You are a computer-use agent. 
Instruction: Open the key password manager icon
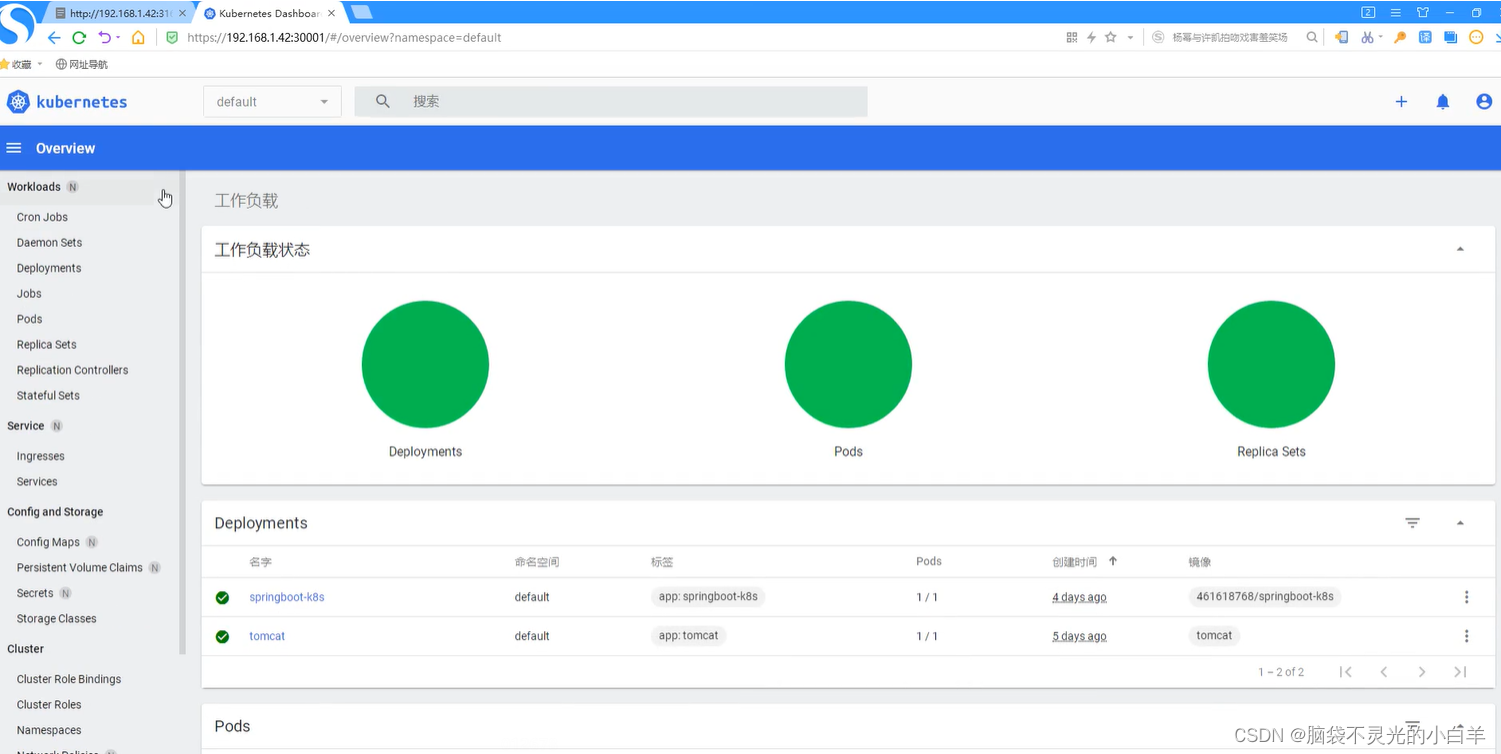coord(1400,37)
